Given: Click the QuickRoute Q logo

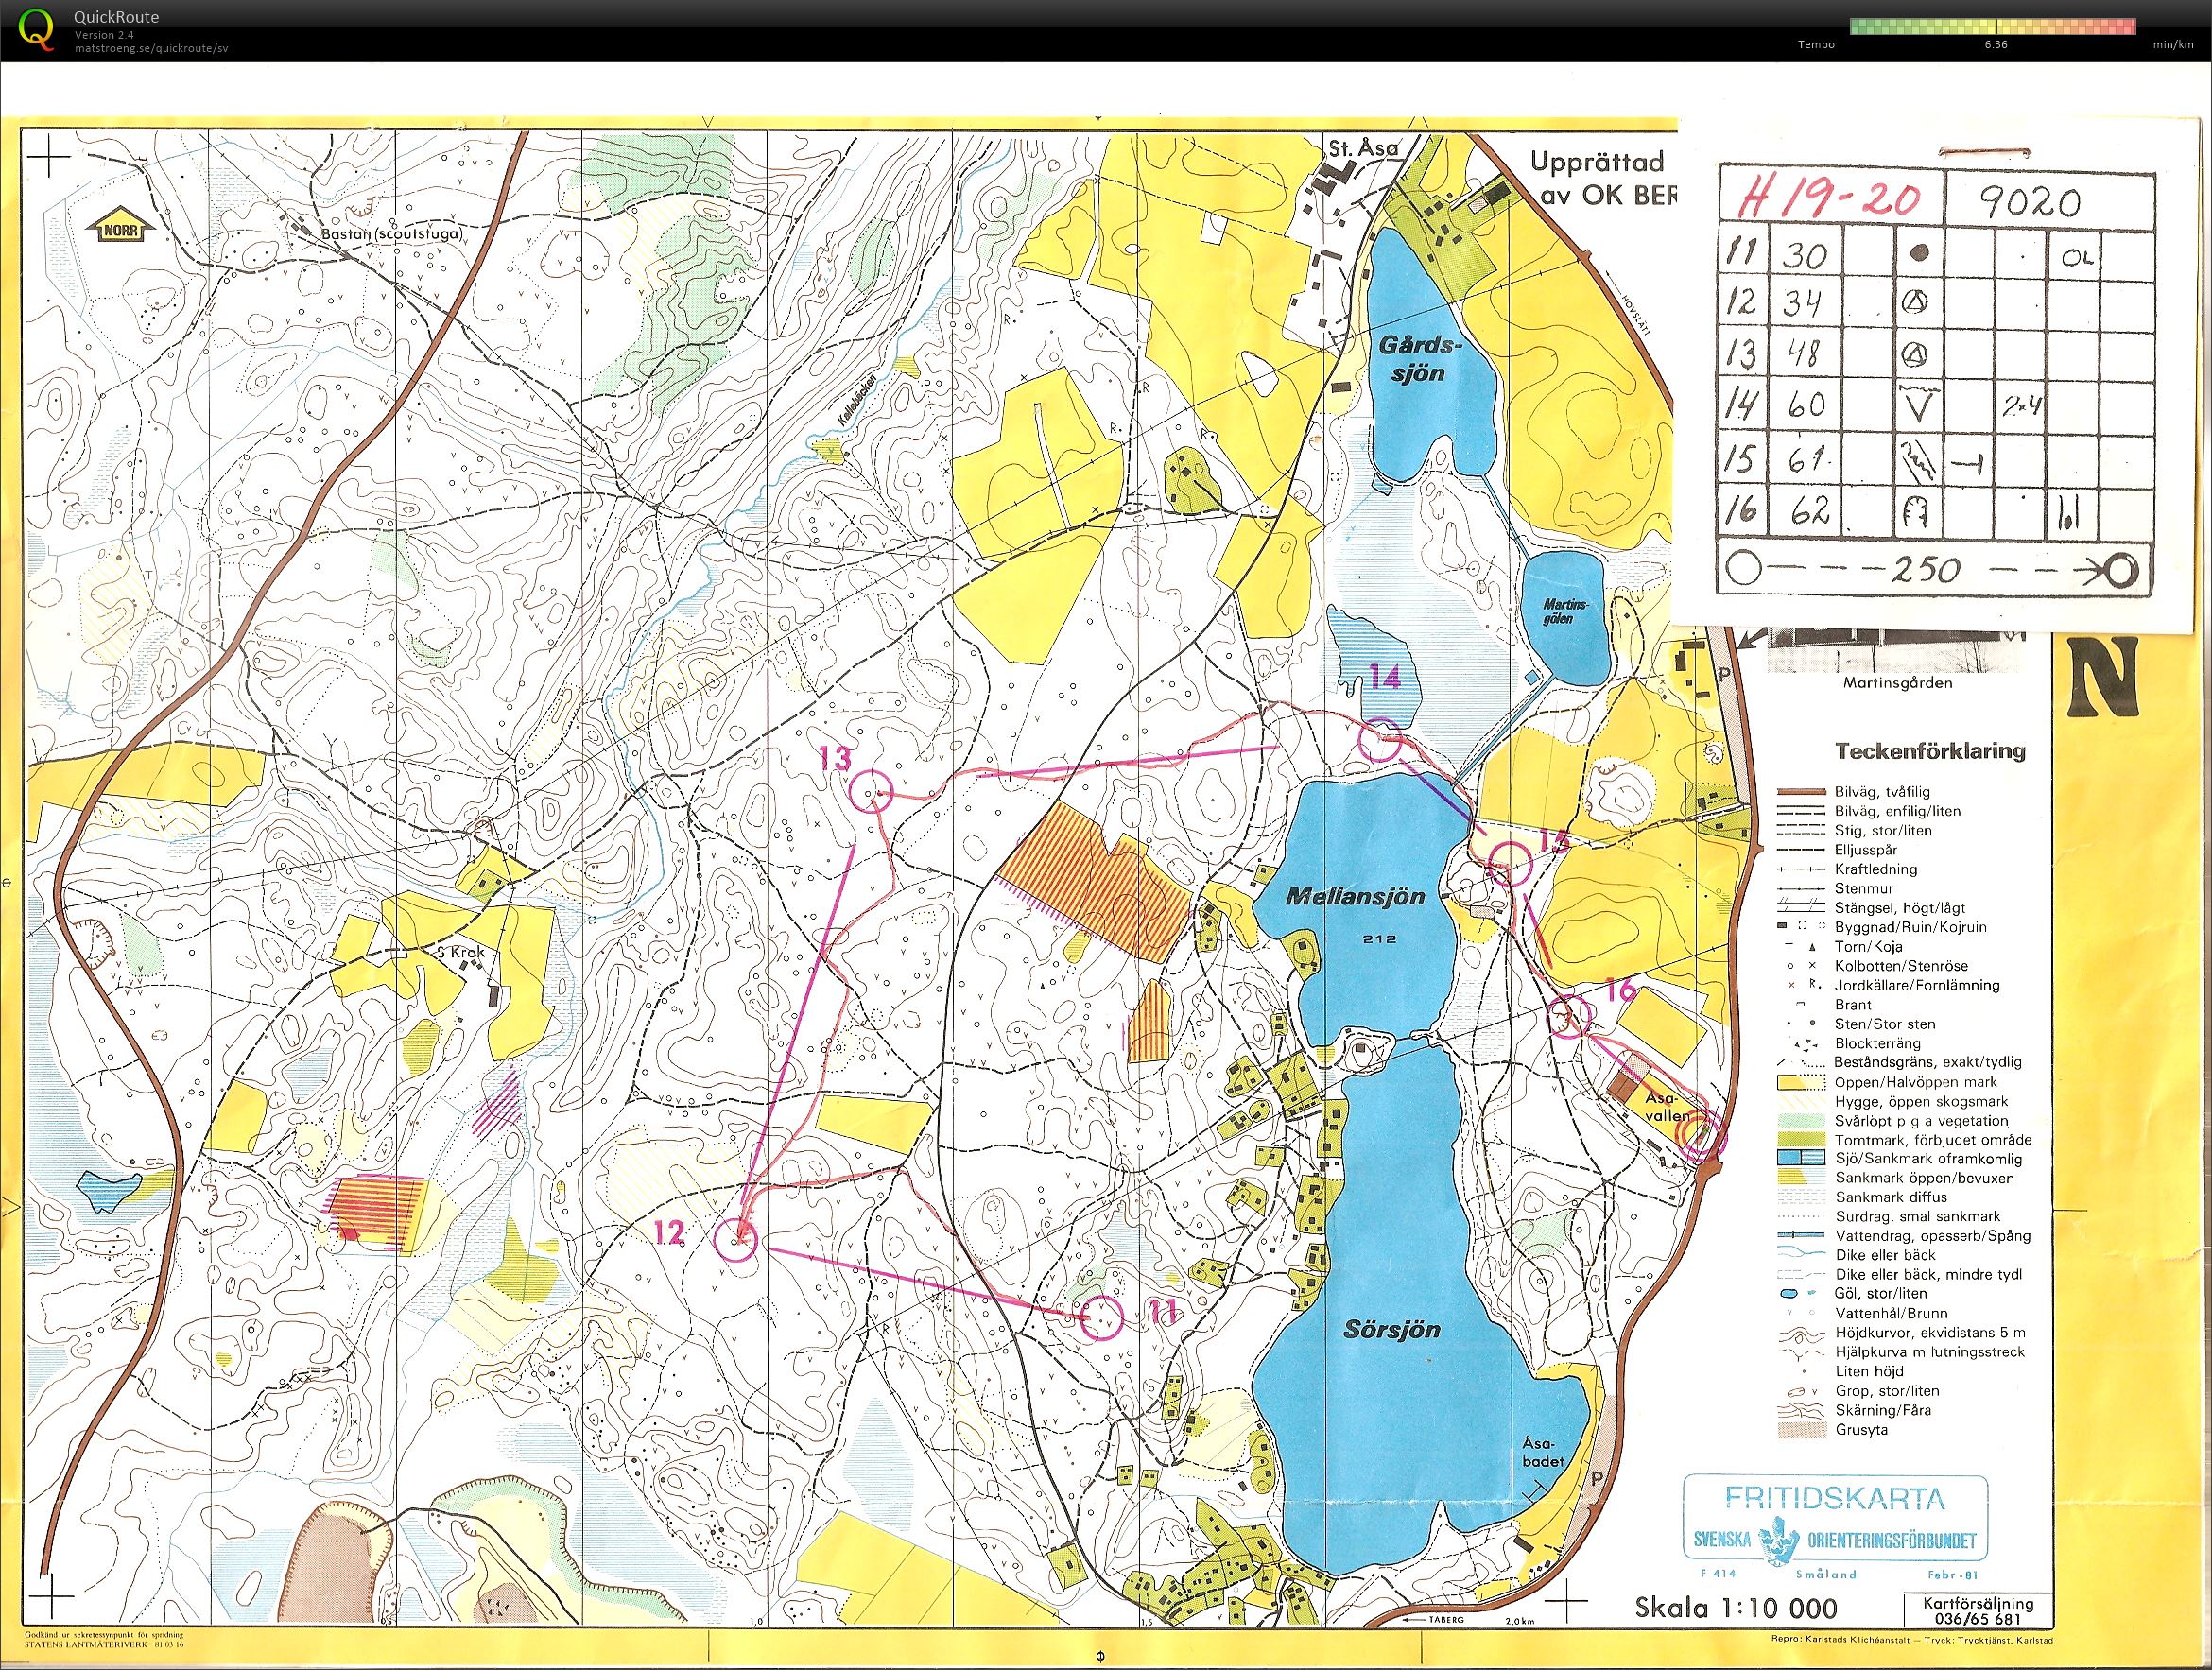Looking at the screenshot, I should tap(35, 29).
